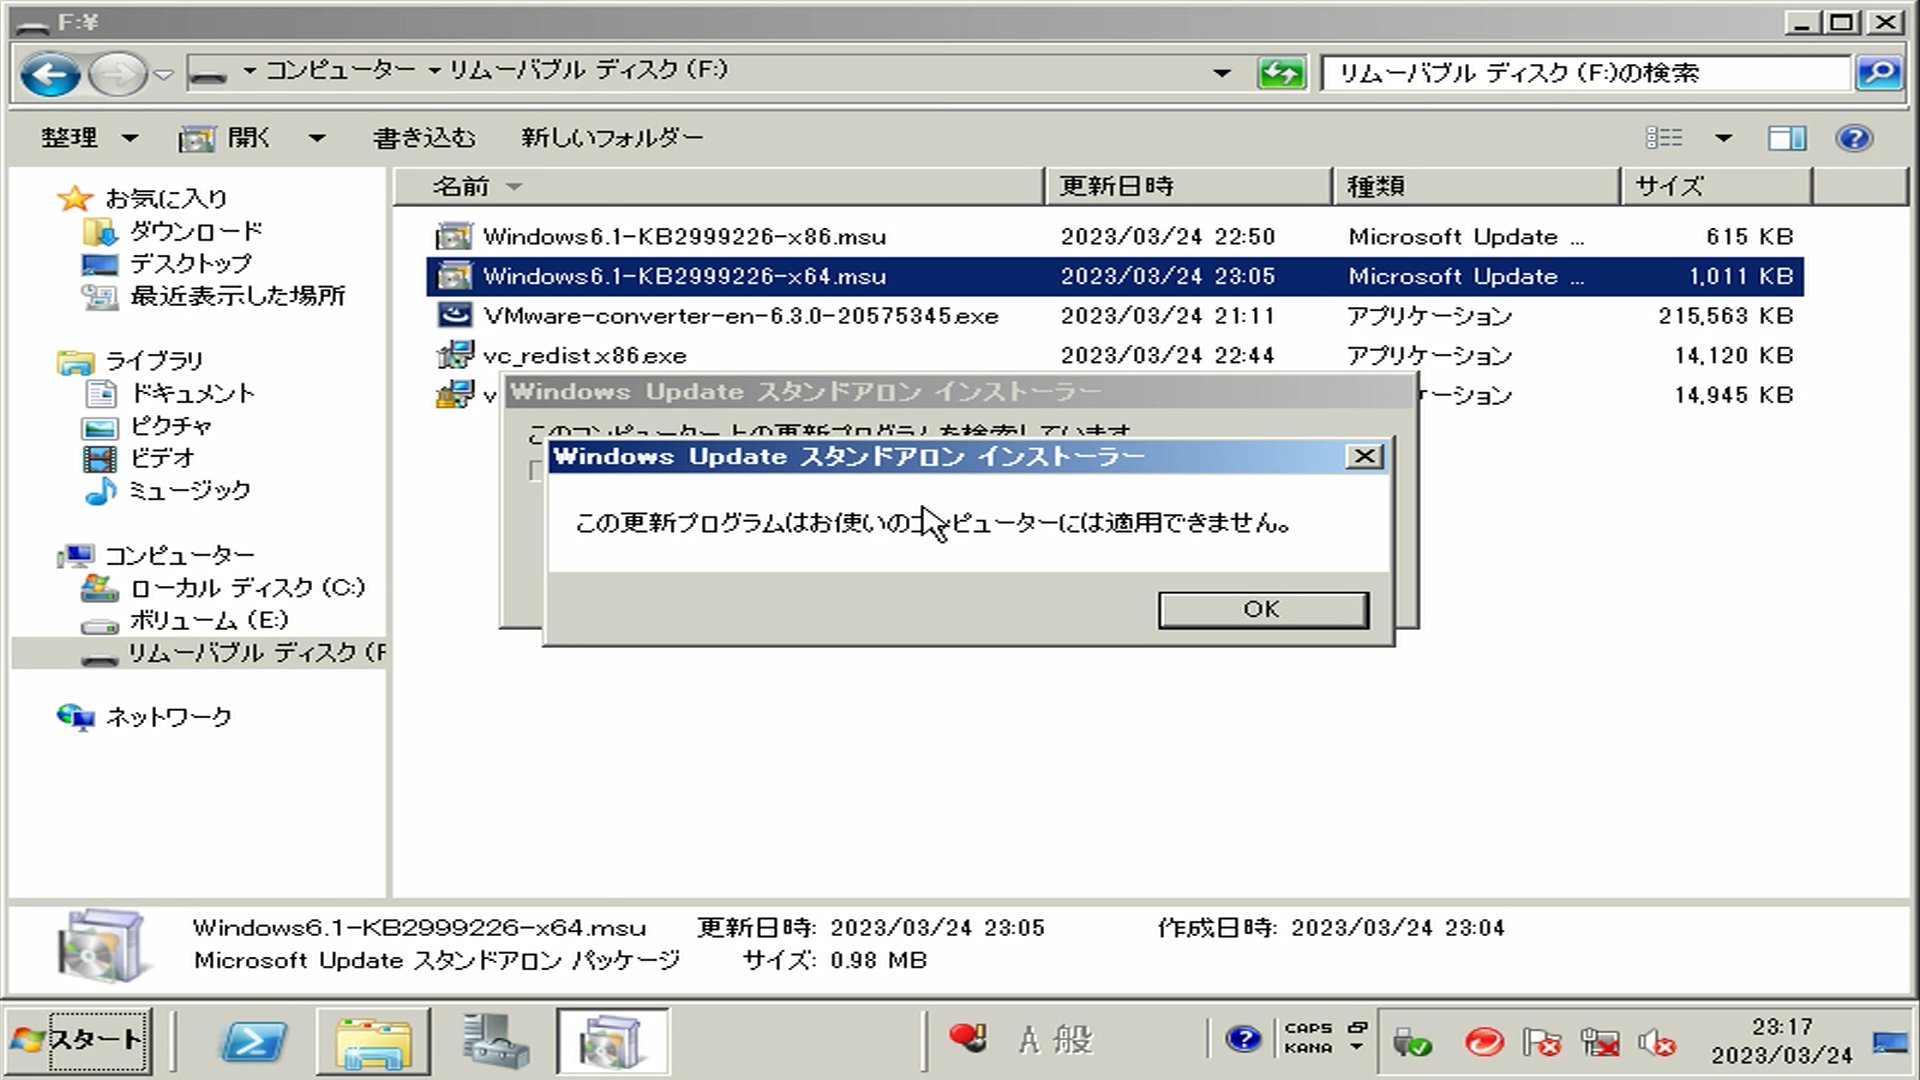Change view with the view icon
Image resolution: width=1920 pixels, height=1080 pixels.
tap(1665, 138)
